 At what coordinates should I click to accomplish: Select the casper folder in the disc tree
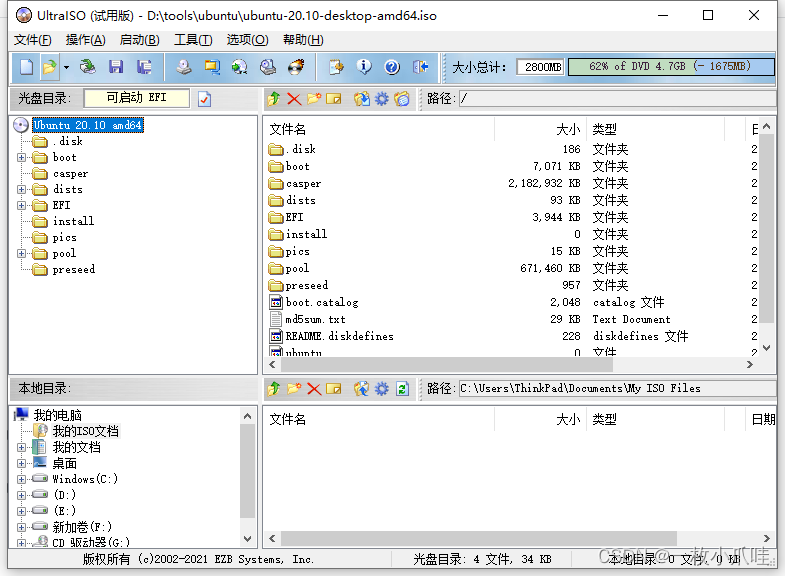[70, 174]
